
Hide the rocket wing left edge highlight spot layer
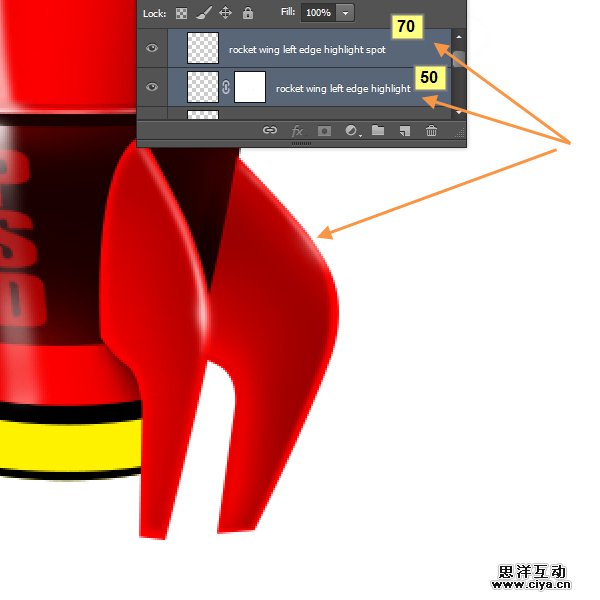(152, 48)
